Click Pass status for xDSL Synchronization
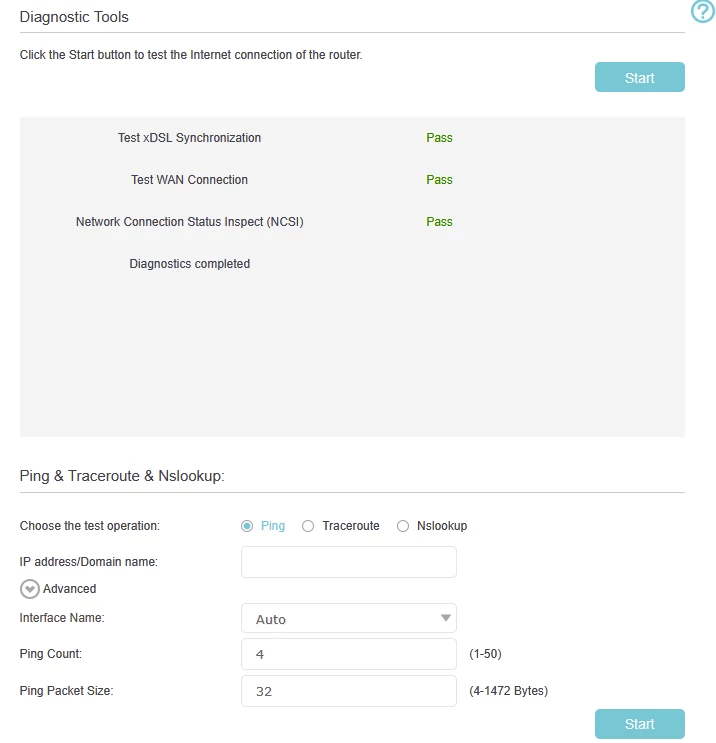Viewport: 716px width, 743px height. click(x=439, y=138)
